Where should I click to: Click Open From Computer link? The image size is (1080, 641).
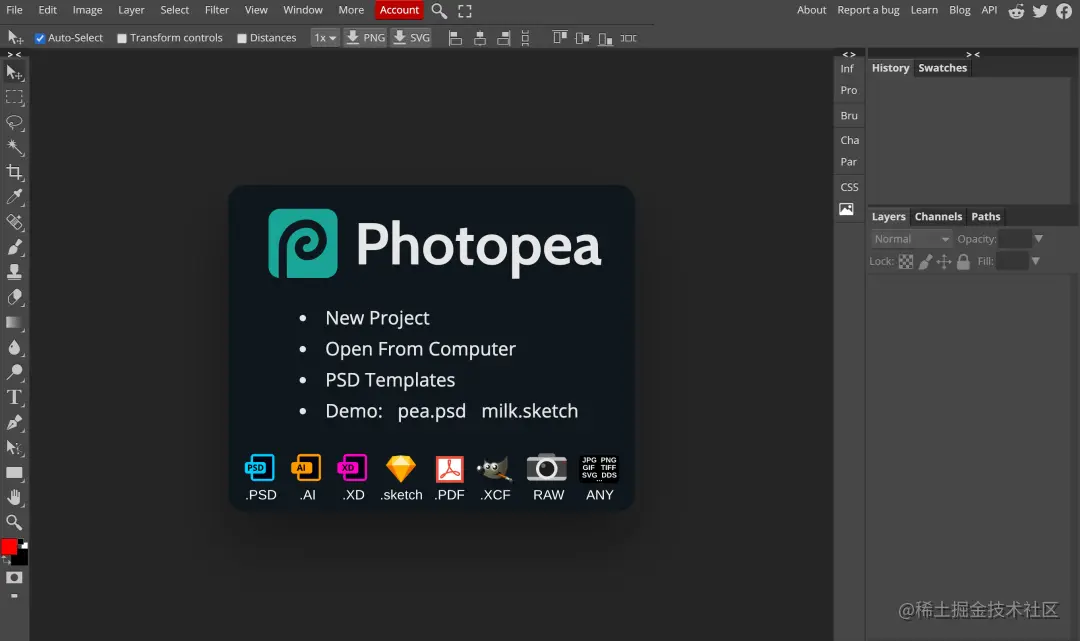[x=420, y=349]
